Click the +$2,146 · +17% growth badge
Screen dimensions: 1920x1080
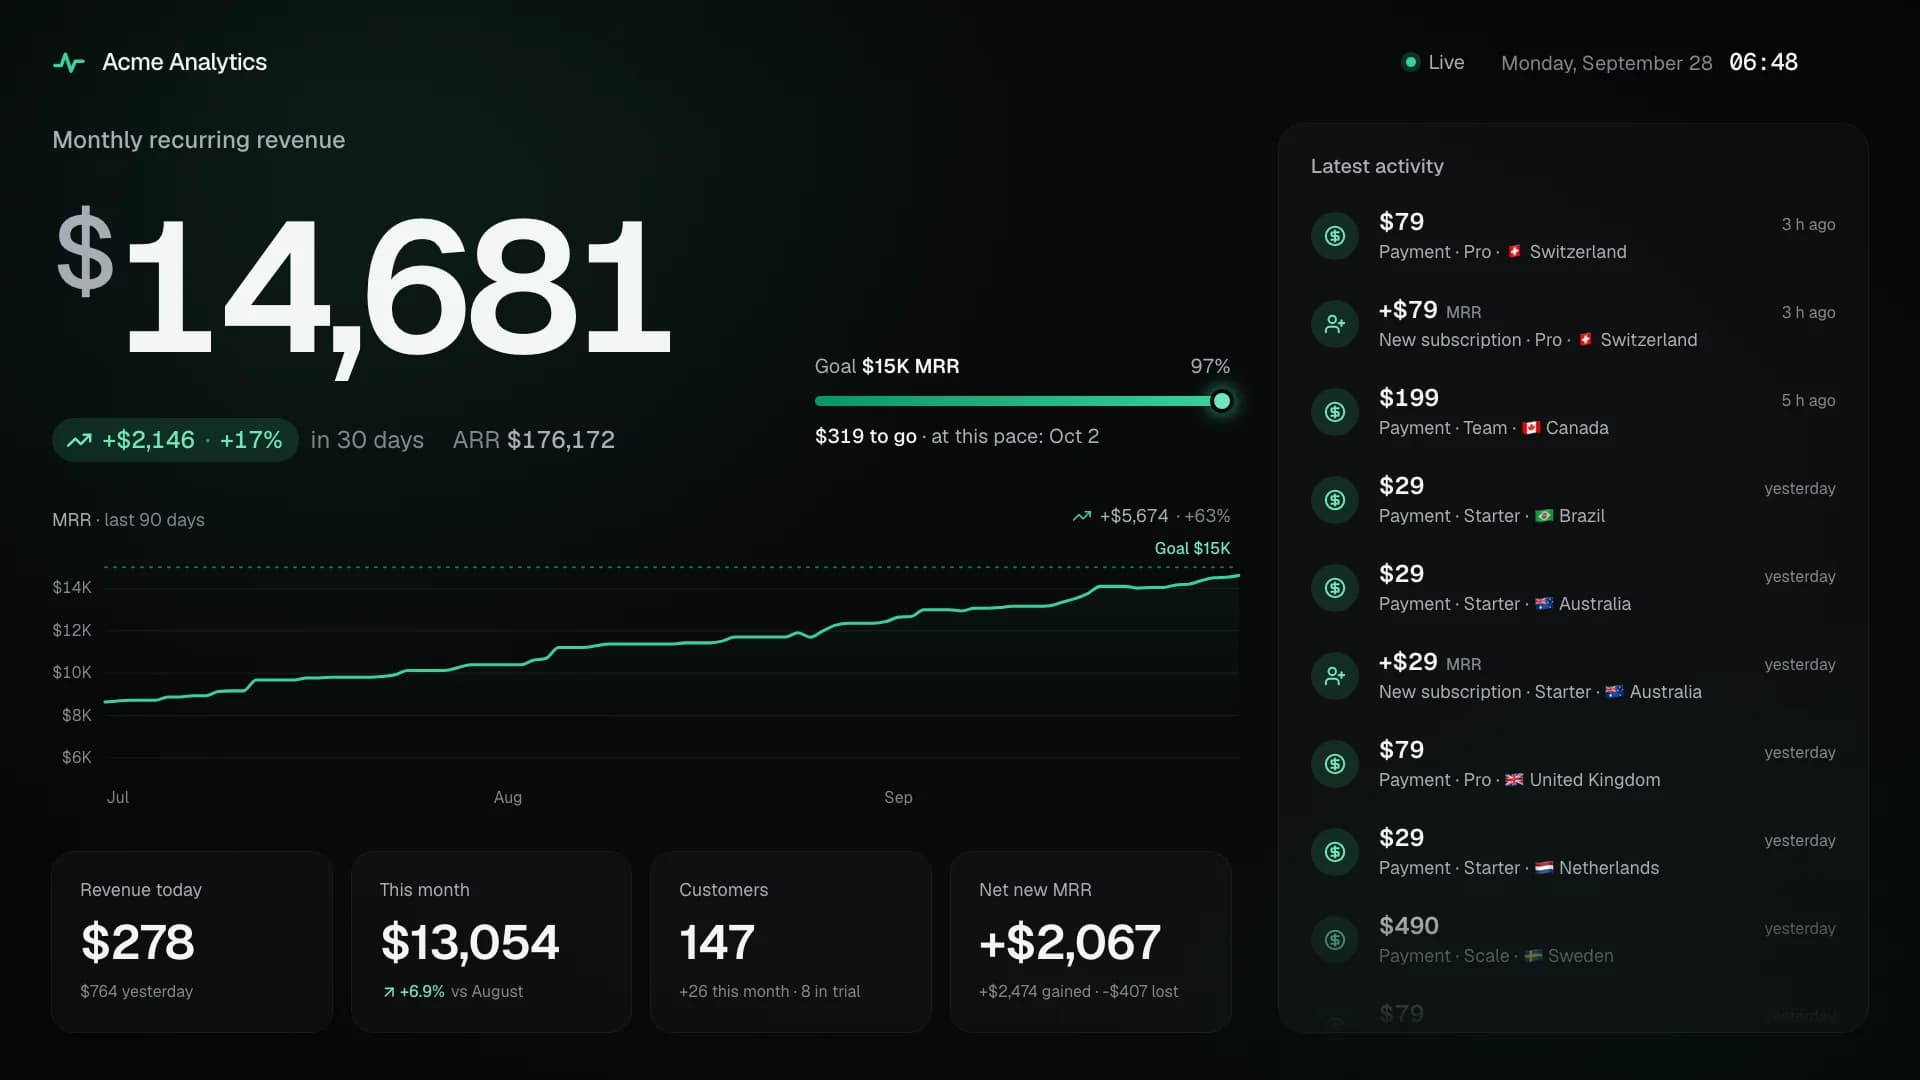175,440
